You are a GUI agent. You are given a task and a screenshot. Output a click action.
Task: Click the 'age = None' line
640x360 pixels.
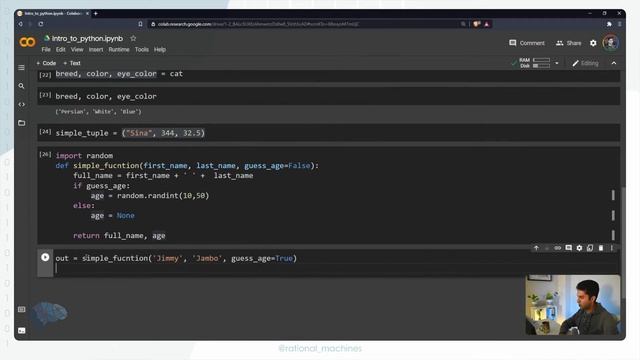click(x=112, y=216)
